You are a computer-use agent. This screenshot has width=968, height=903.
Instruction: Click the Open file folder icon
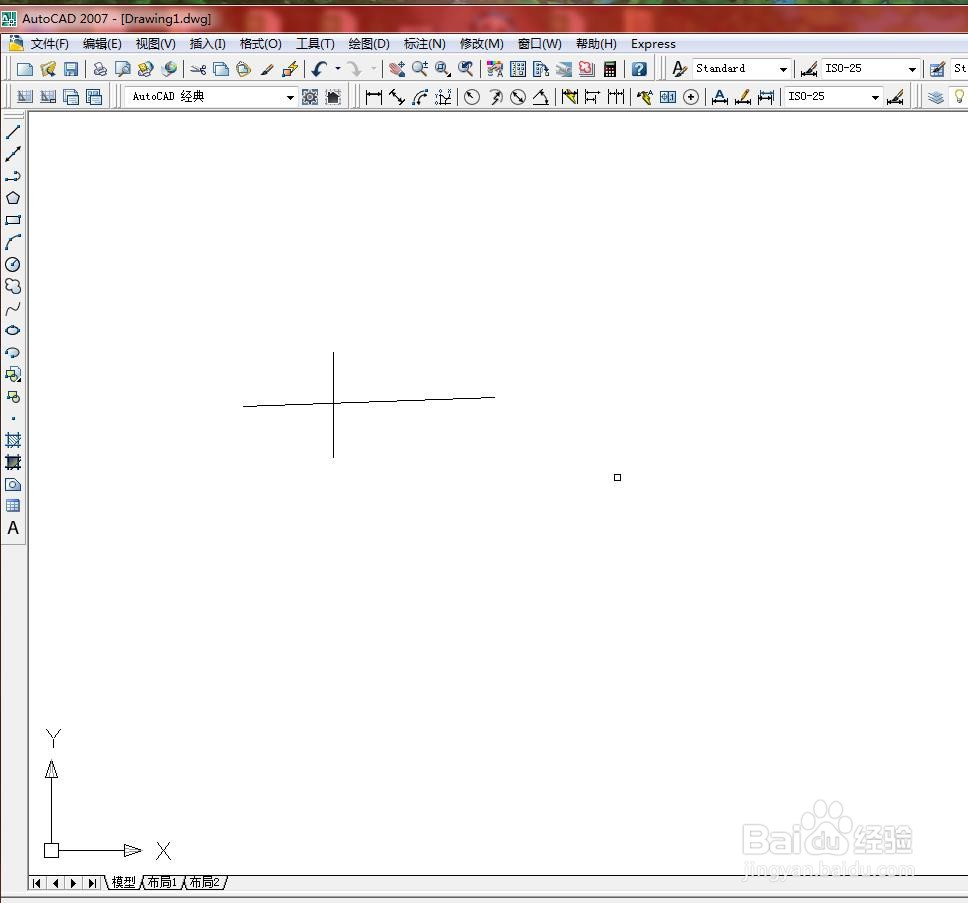pyautogui.click(x=48, y=69)
